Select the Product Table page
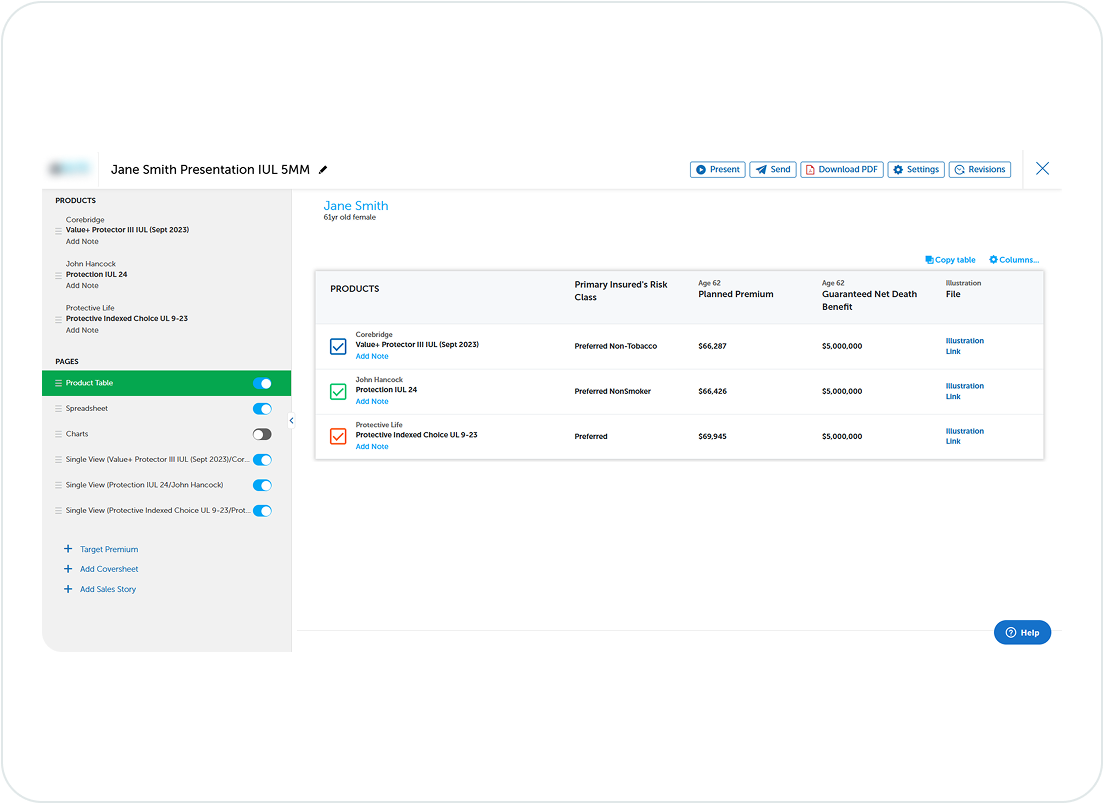Viewport: 1103px width, 803px height. (x=167, y=383)
